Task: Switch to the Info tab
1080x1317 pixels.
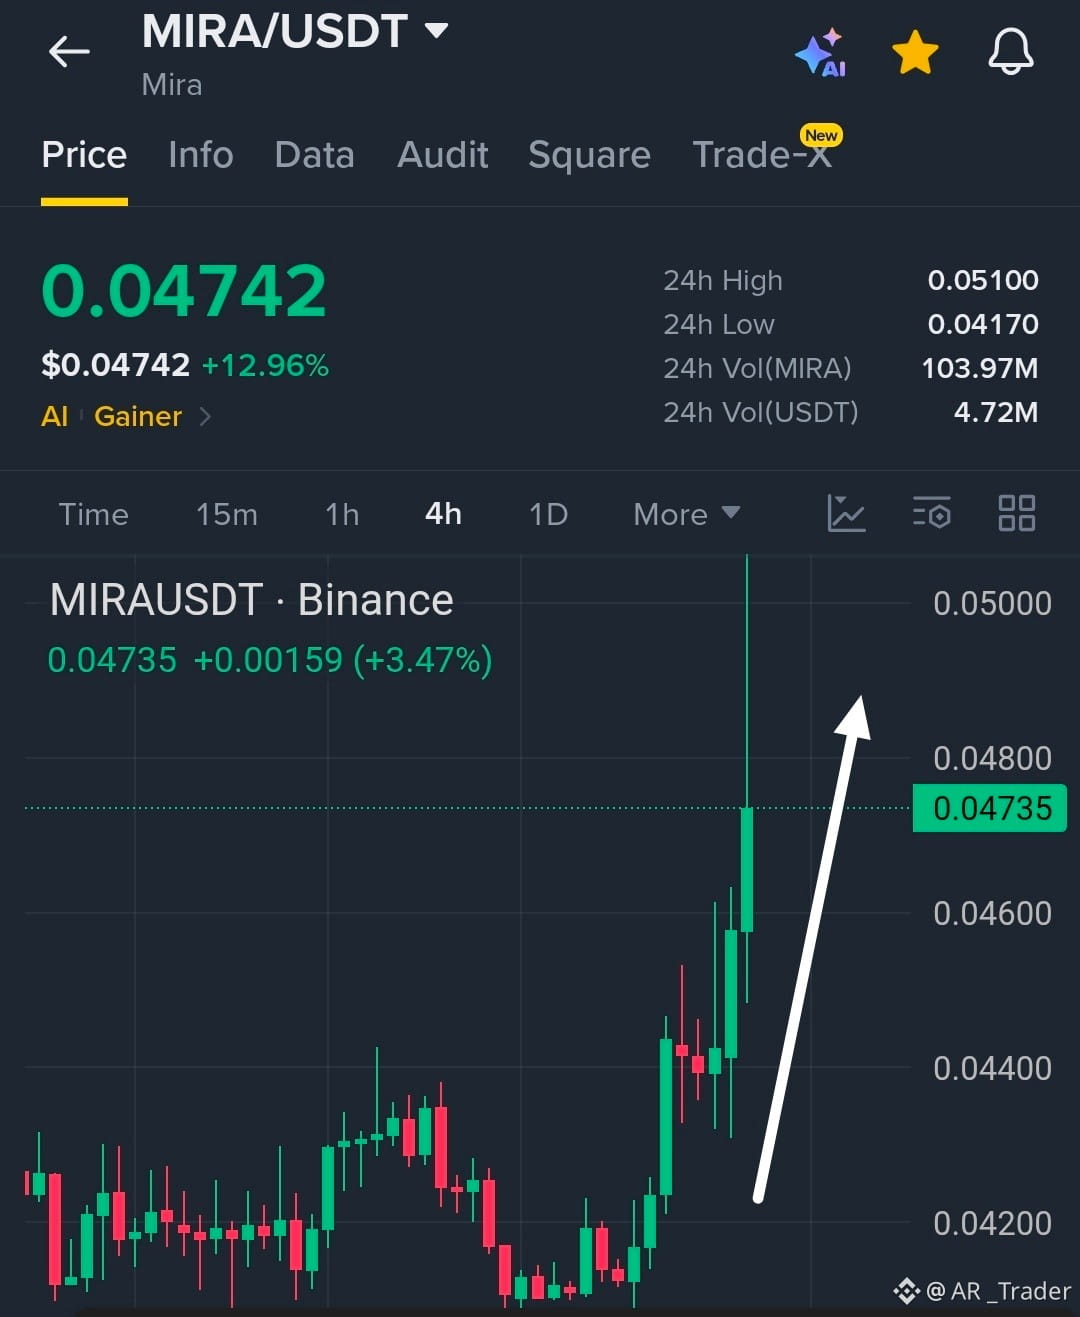Action: click(200, 155)
